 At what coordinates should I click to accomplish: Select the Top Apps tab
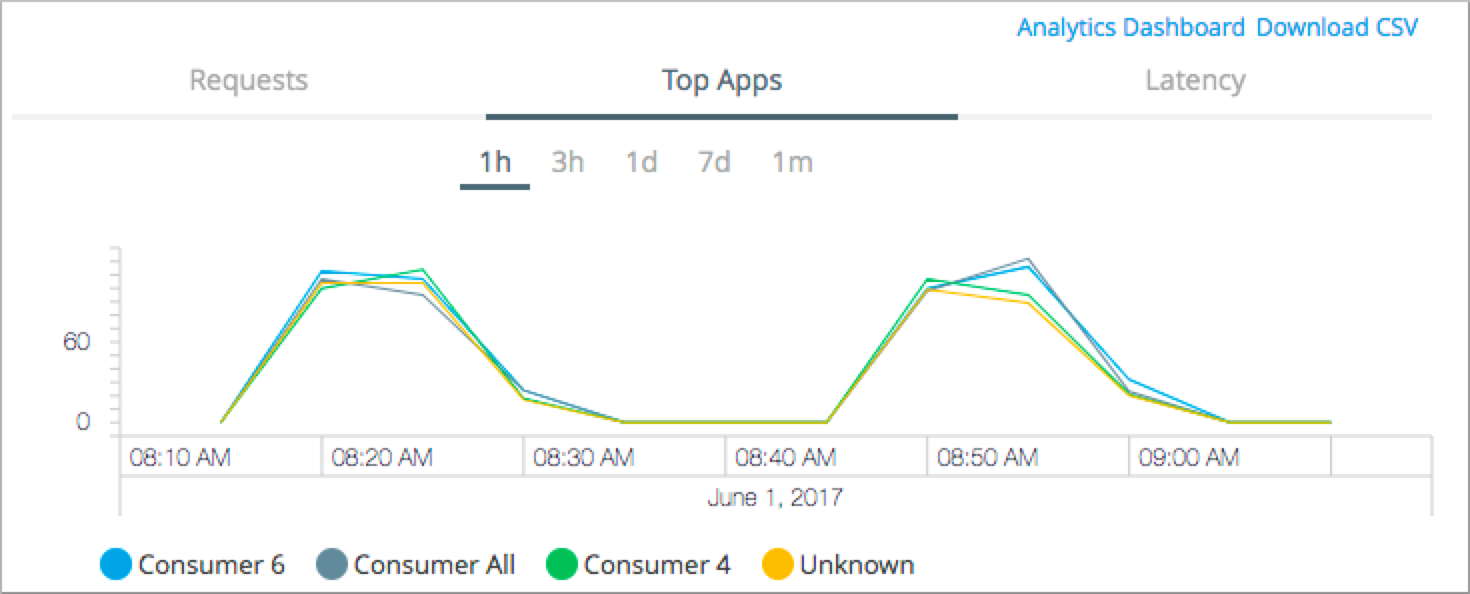(x=721, y=81)
